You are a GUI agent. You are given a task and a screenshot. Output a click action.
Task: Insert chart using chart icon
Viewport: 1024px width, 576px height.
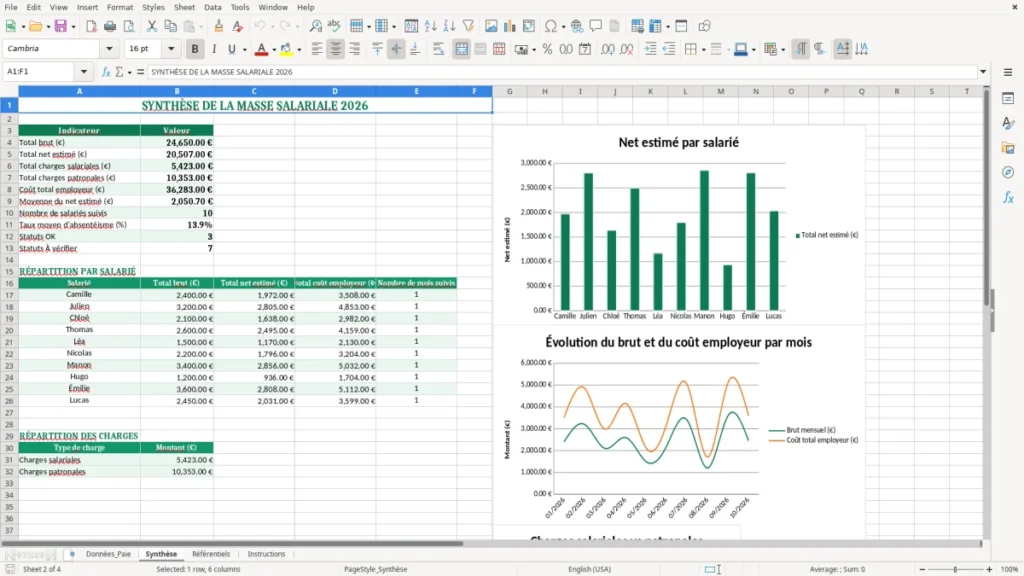click(509, 26)
